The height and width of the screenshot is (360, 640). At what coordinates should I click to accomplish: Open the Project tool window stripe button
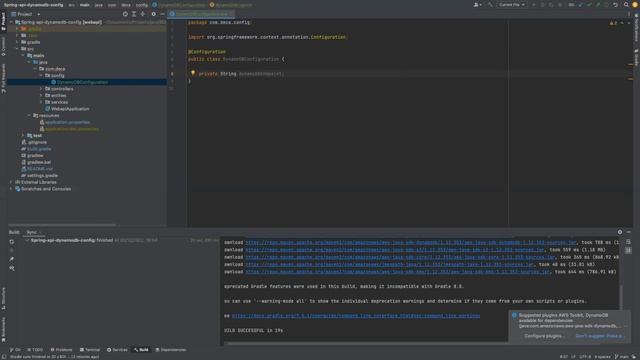[x=3, y=21]
